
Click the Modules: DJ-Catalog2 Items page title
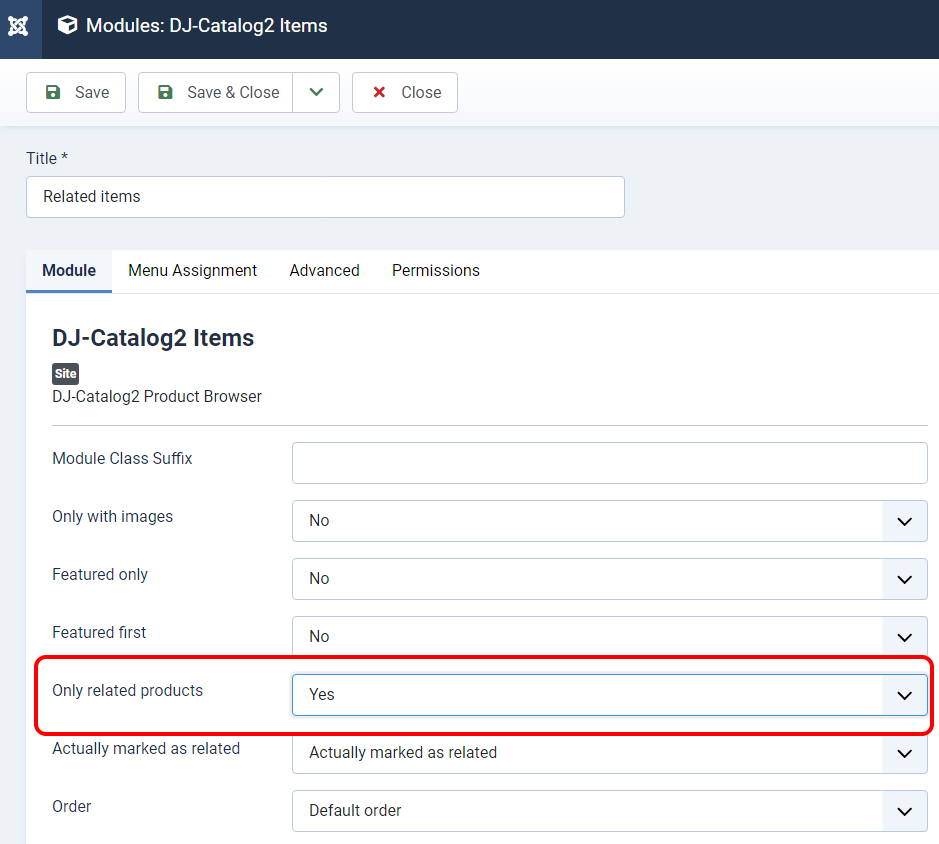(x=207, y=26)
